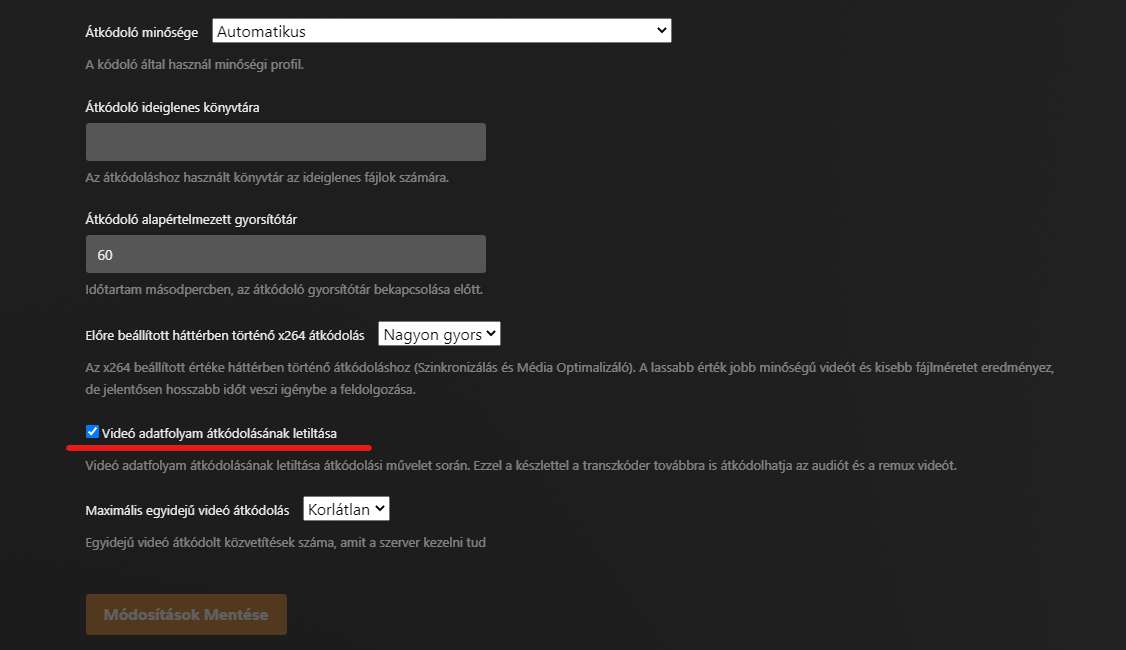This screenshot has height=650, width=1126.
Task: Open the Átkódoló minősége dropdown showing Automatikus
Action: tap(442, 31)
